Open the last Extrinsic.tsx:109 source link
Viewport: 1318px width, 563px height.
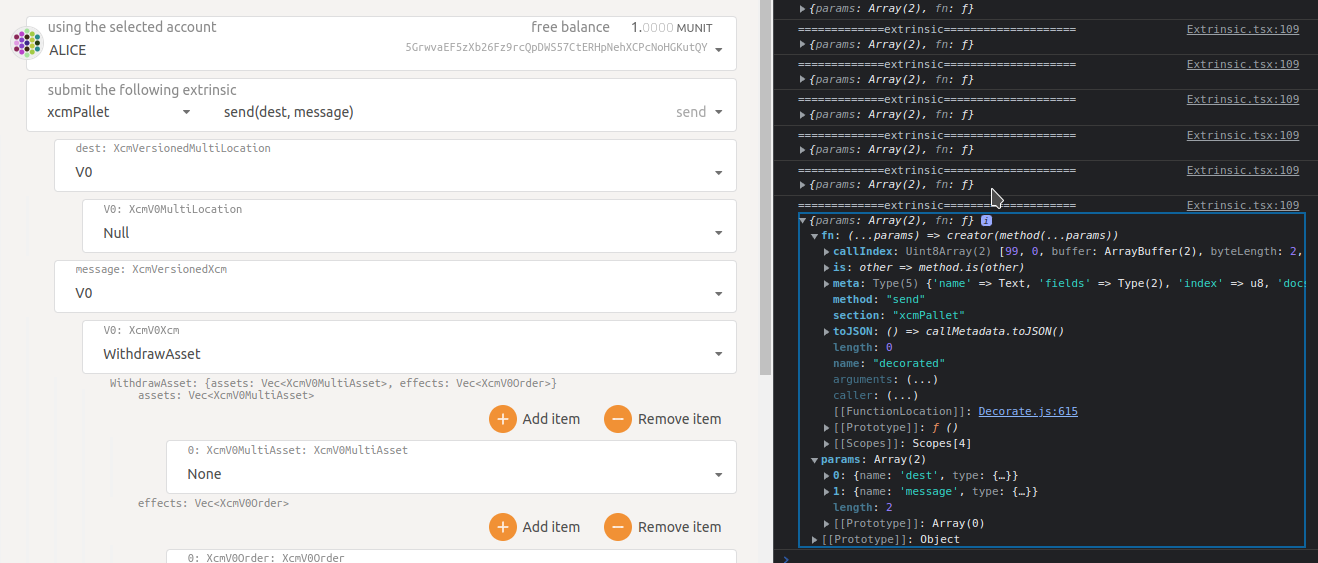(1243, 205)
